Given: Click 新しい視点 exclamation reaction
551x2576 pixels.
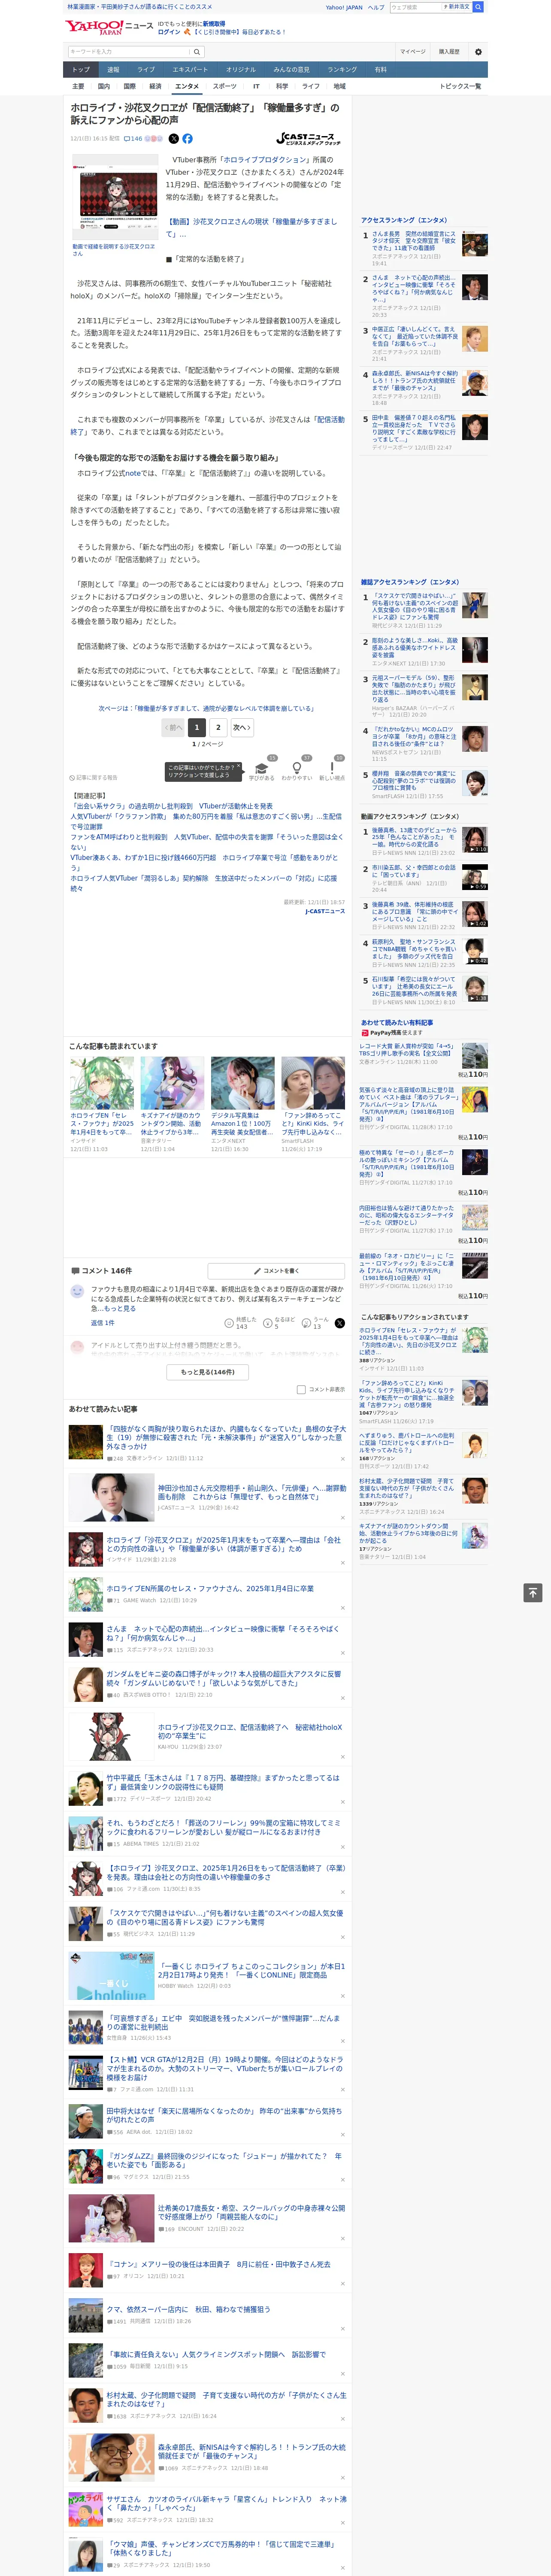Looking at the screenshot, I should (x=332, y=770).
